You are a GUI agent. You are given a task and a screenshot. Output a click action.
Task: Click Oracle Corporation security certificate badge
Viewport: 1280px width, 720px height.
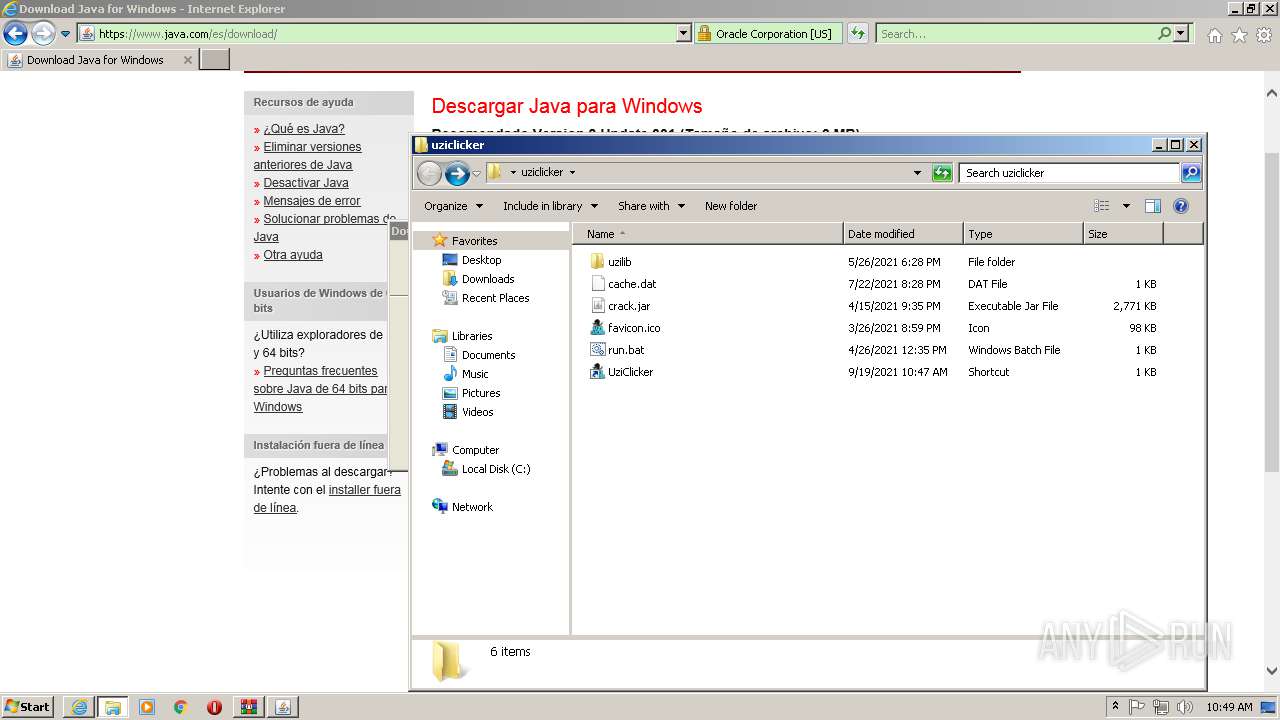(766, 34)
